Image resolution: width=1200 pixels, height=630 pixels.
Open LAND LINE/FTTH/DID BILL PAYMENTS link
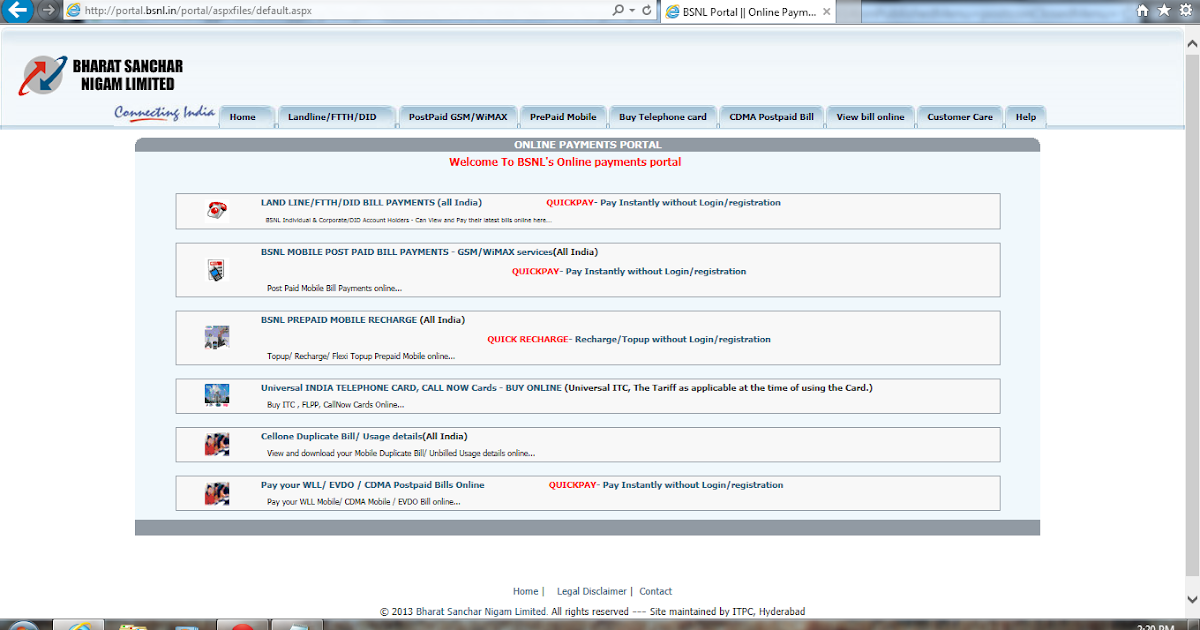coord(371,202)
